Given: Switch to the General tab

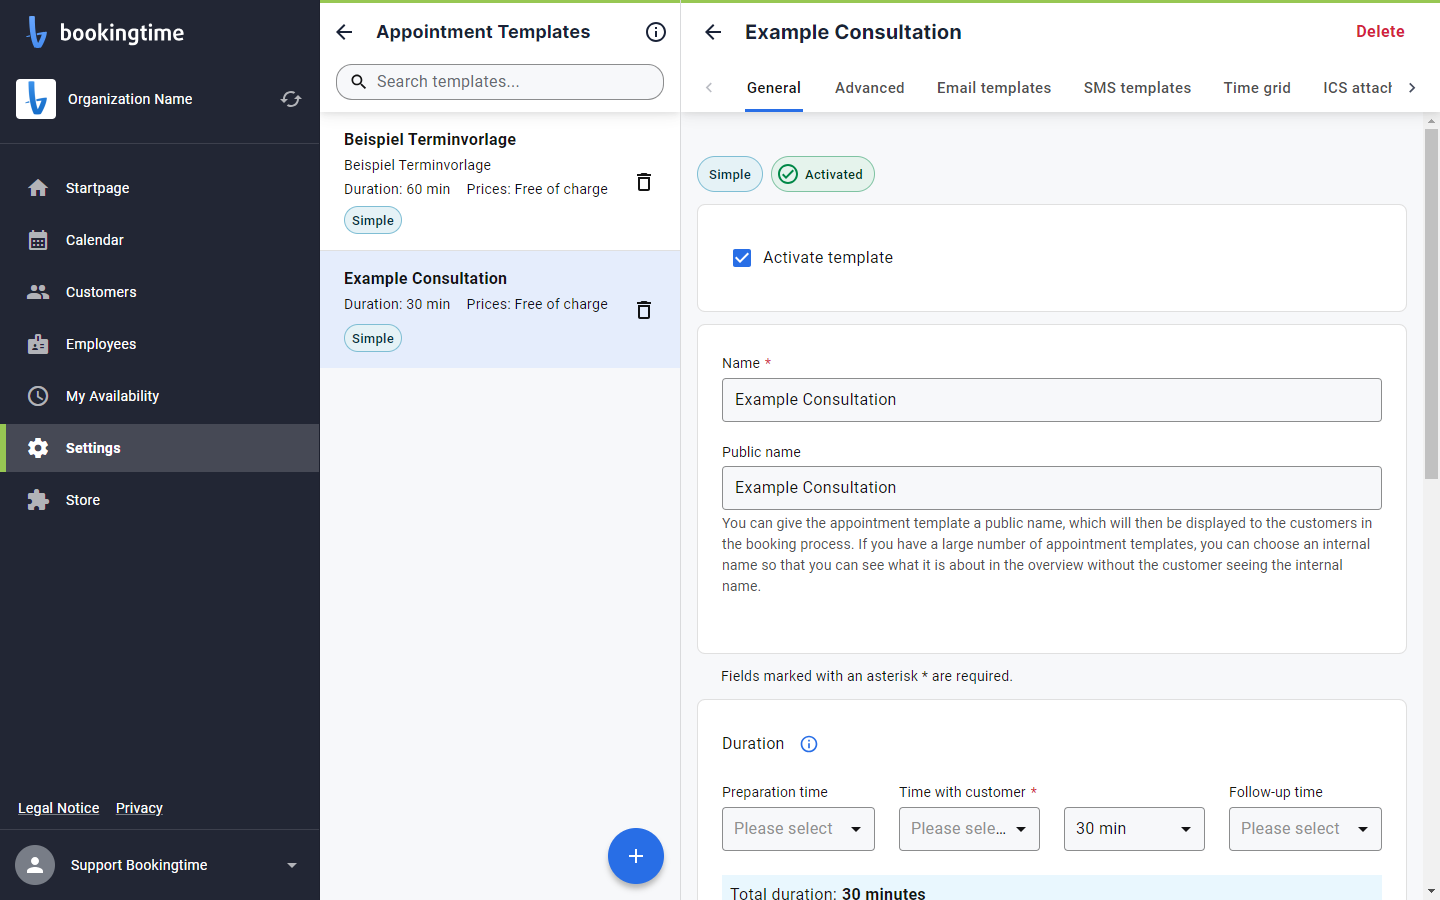Looking at the screenshot, I should tap(774, 88).
